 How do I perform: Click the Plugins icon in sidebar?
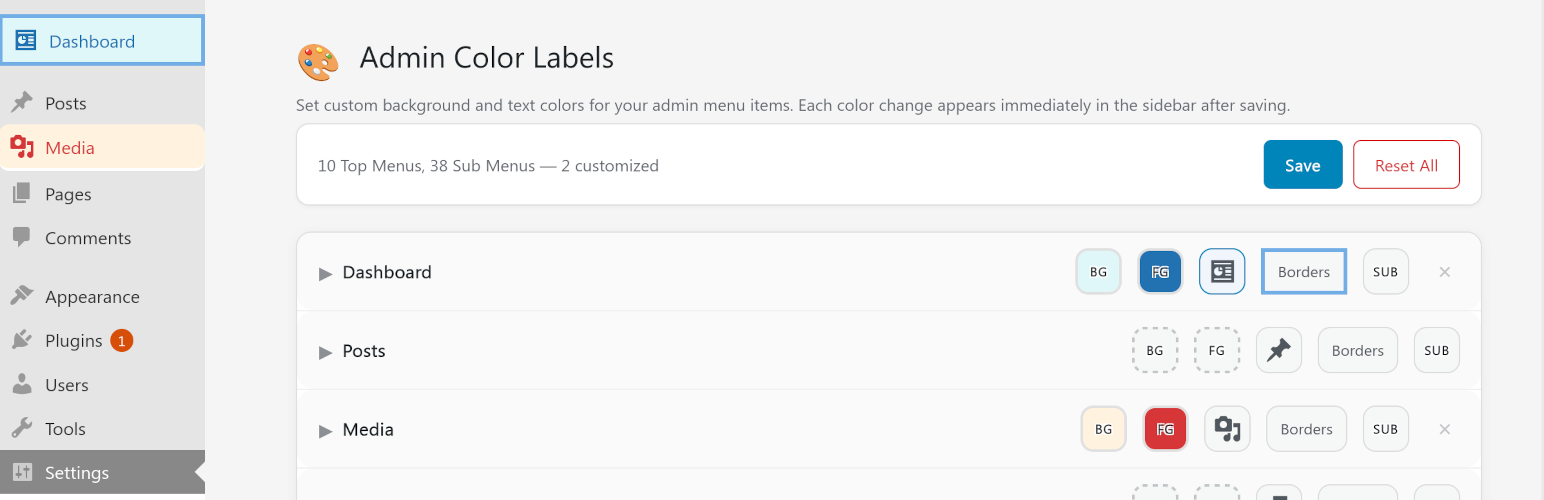22,341
